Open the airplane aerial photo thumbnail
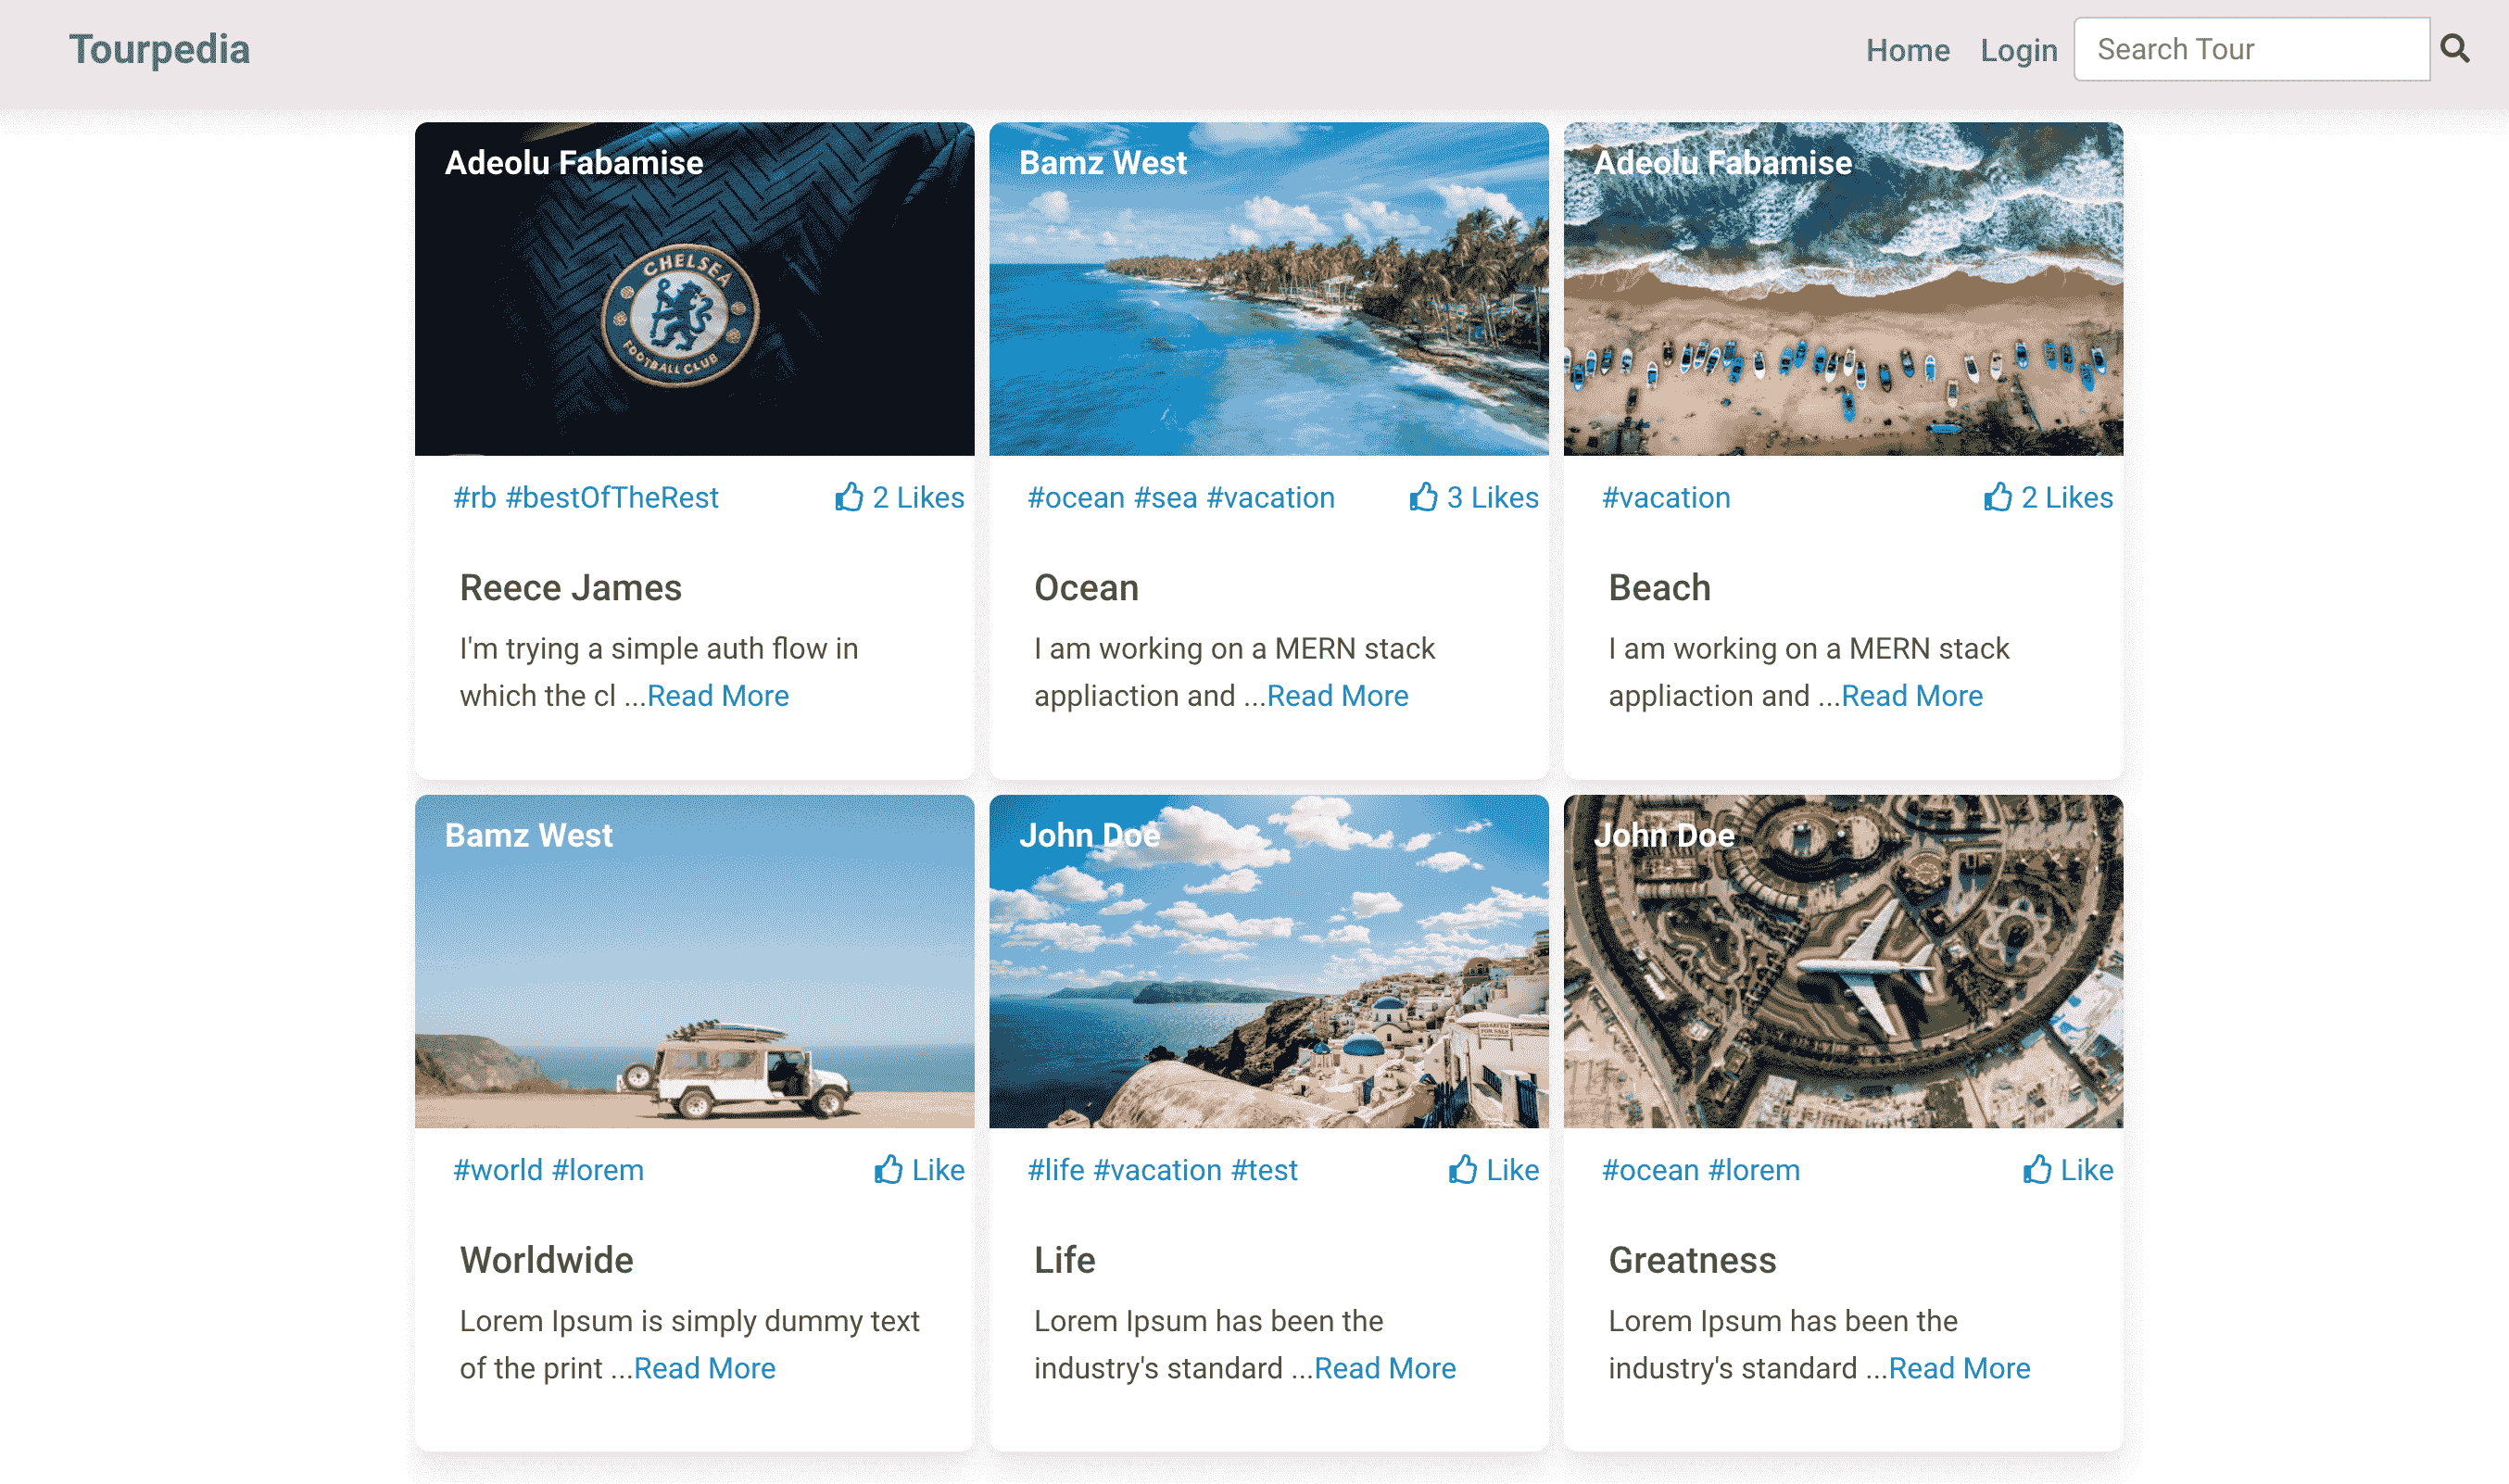This screenshot has width=2509, height=1484. (1842, 961)
